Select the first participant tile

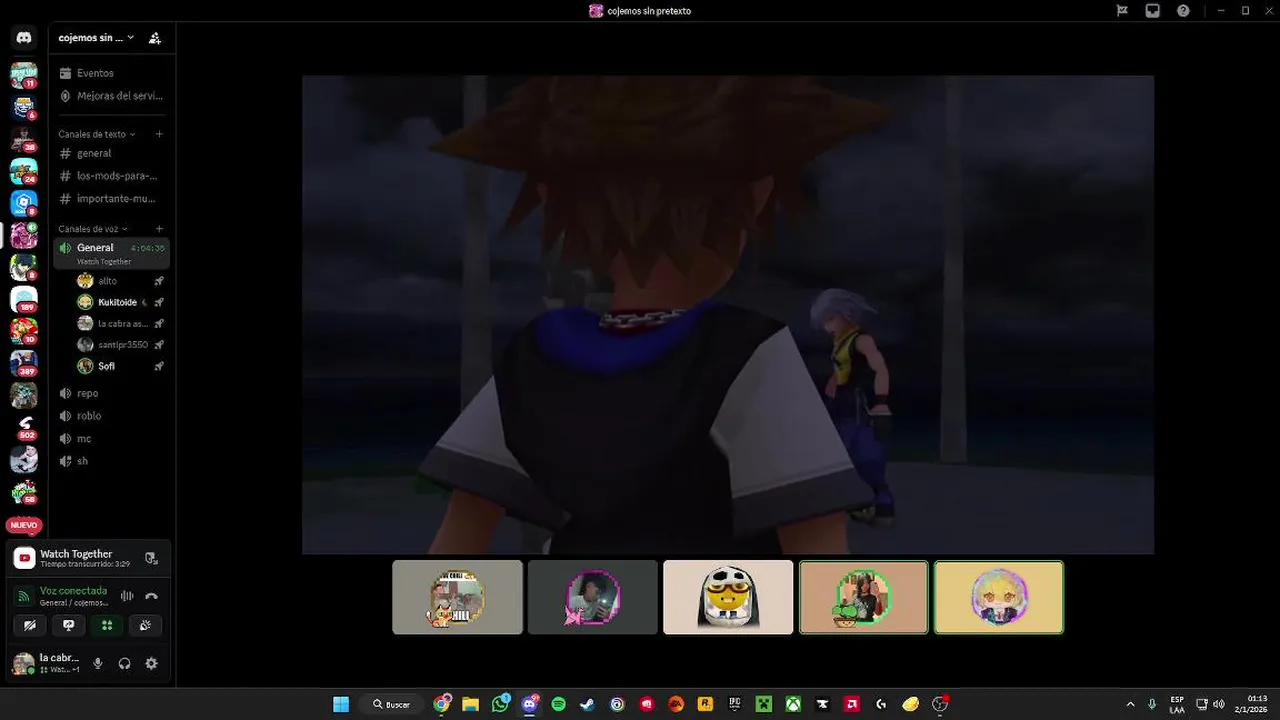457,597
